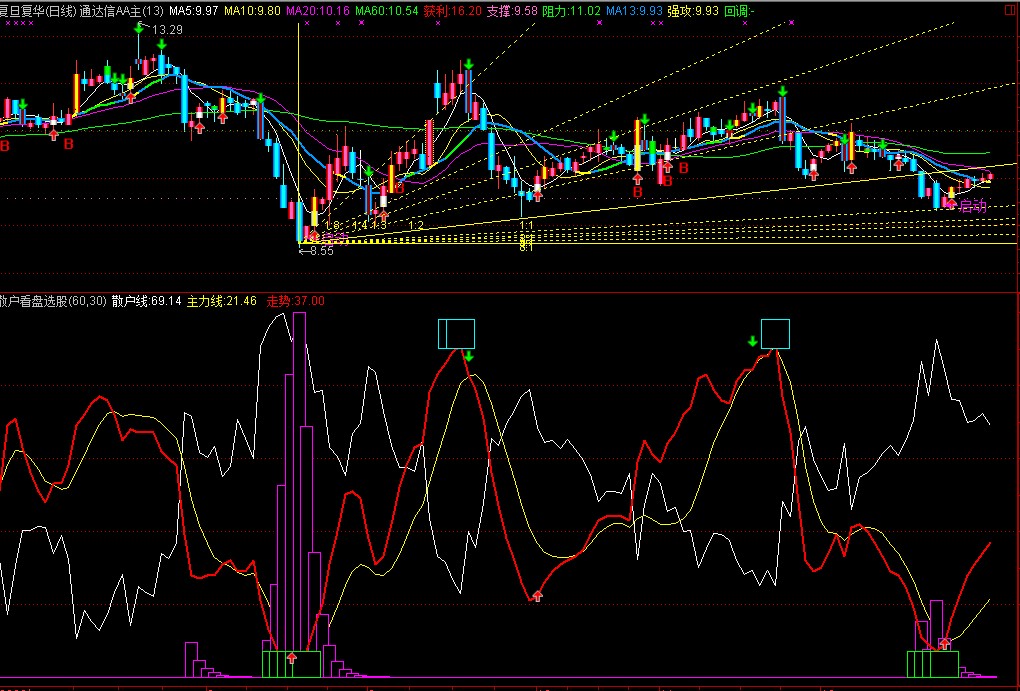The image size is (1020, 691).
Task: Select the 主力线:21.46 legend label
Action: point(222,300)
